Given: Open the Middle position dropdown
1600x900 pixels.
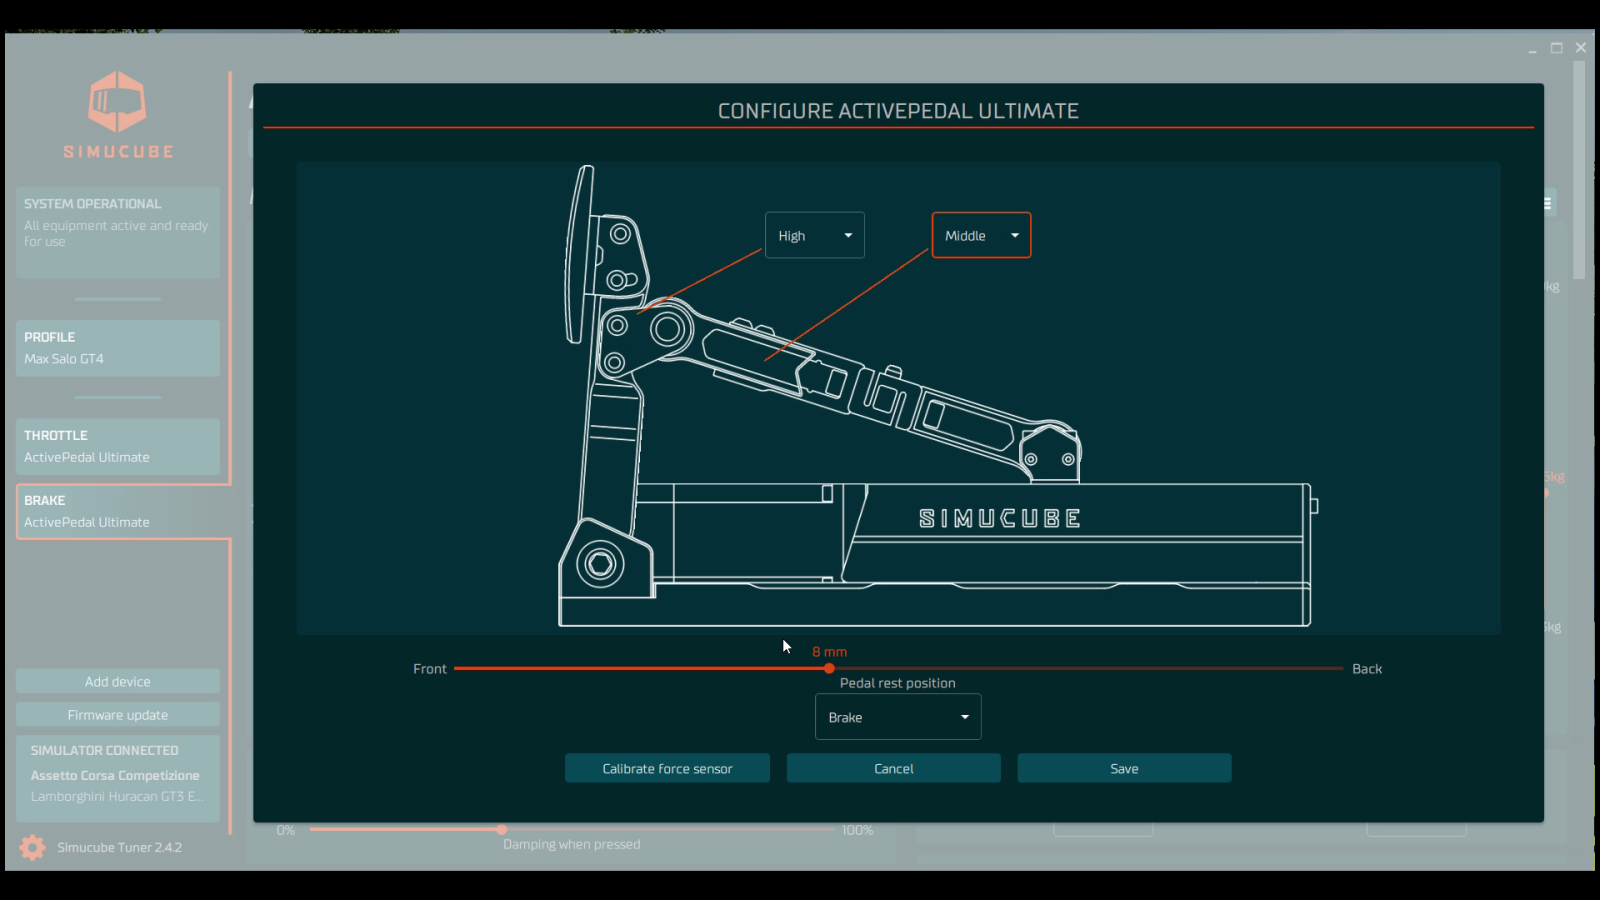Looking at the screenshot, I should [981, 235].
